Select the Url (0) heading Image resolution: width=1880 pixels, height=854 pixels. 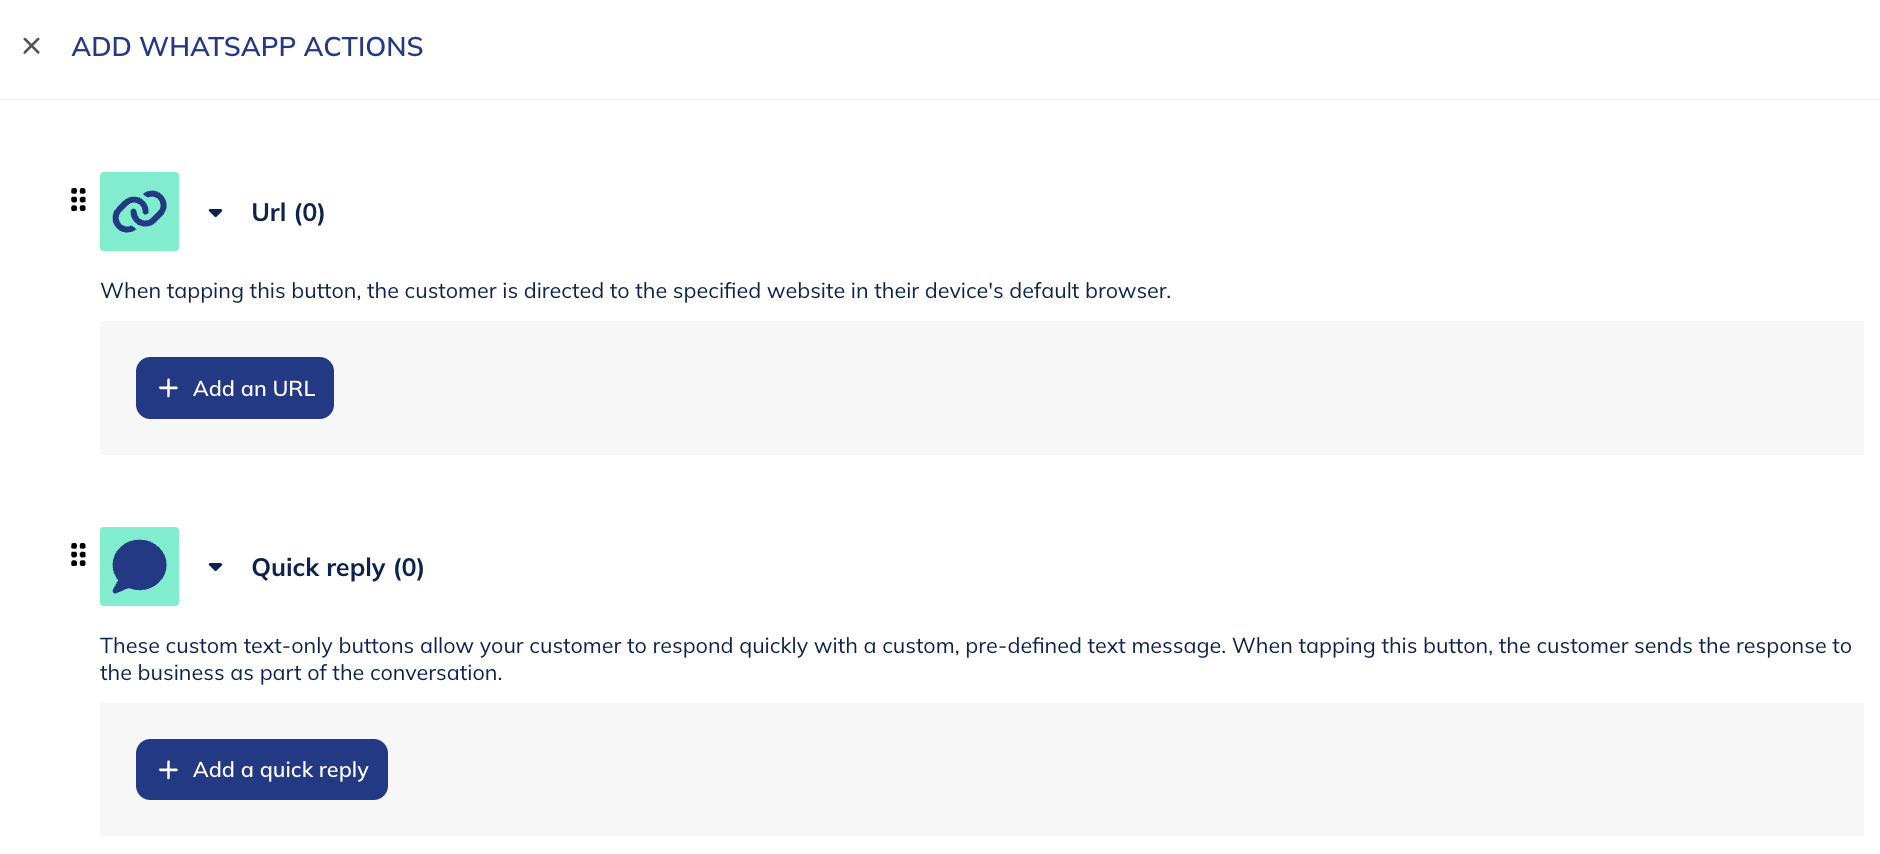tap(287, 212)
